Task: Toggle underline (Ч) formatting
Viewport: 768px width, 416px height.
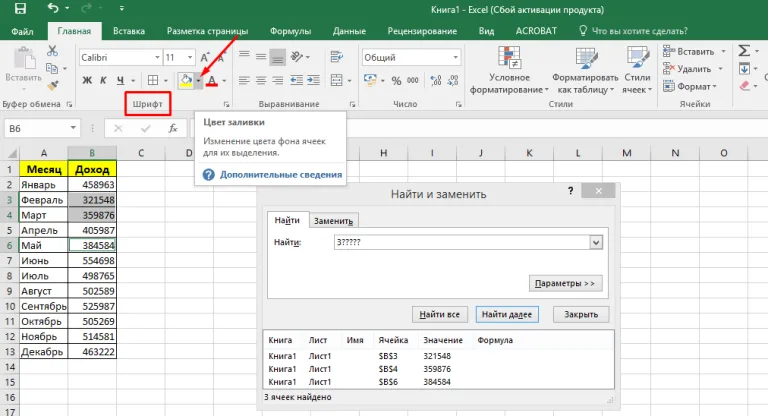Action: pos(120,80)
